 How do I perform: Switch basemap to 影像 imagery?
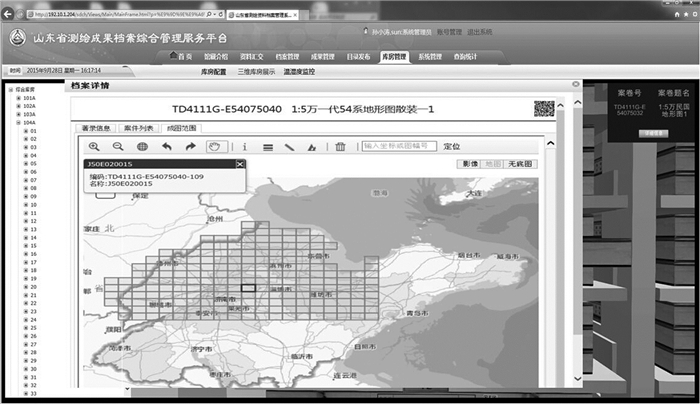468,163
